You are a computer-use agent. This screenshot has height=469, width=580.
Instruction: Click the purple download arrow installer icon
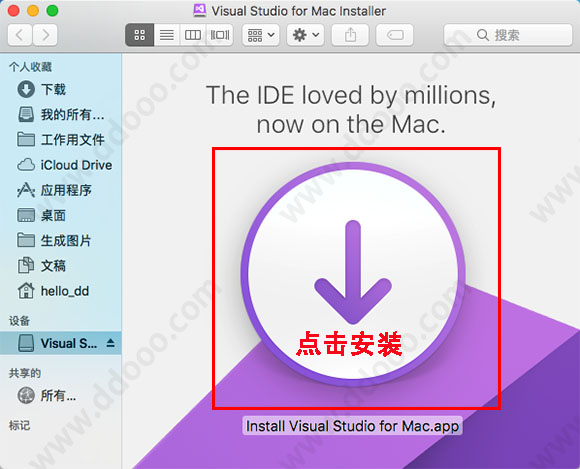pos(353,274)
